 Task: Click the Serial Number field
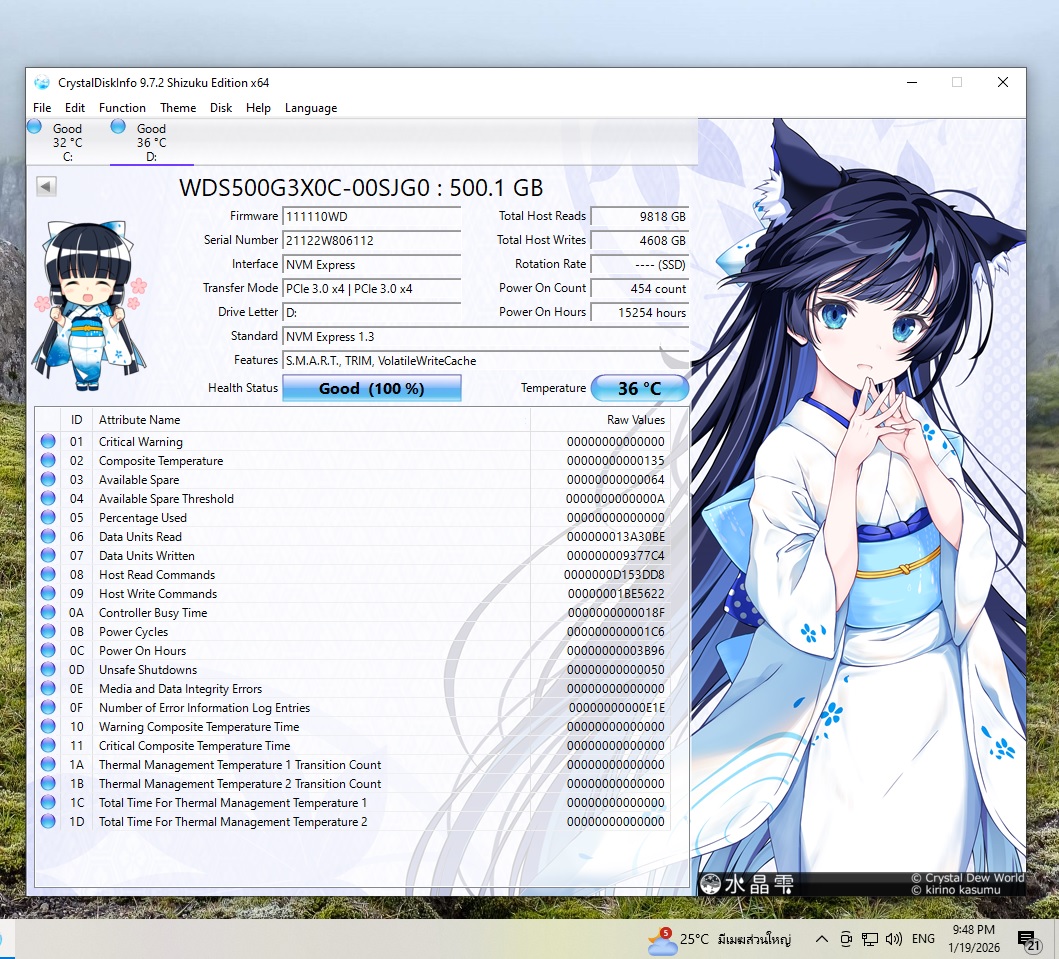371,241
